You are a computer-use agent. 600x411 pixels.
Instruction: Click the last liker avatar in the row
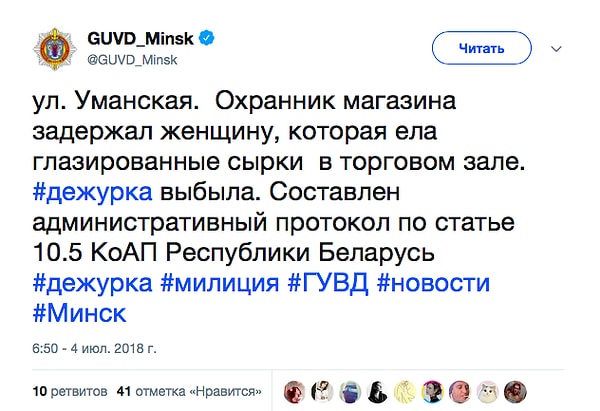click(x=514, y=391)
